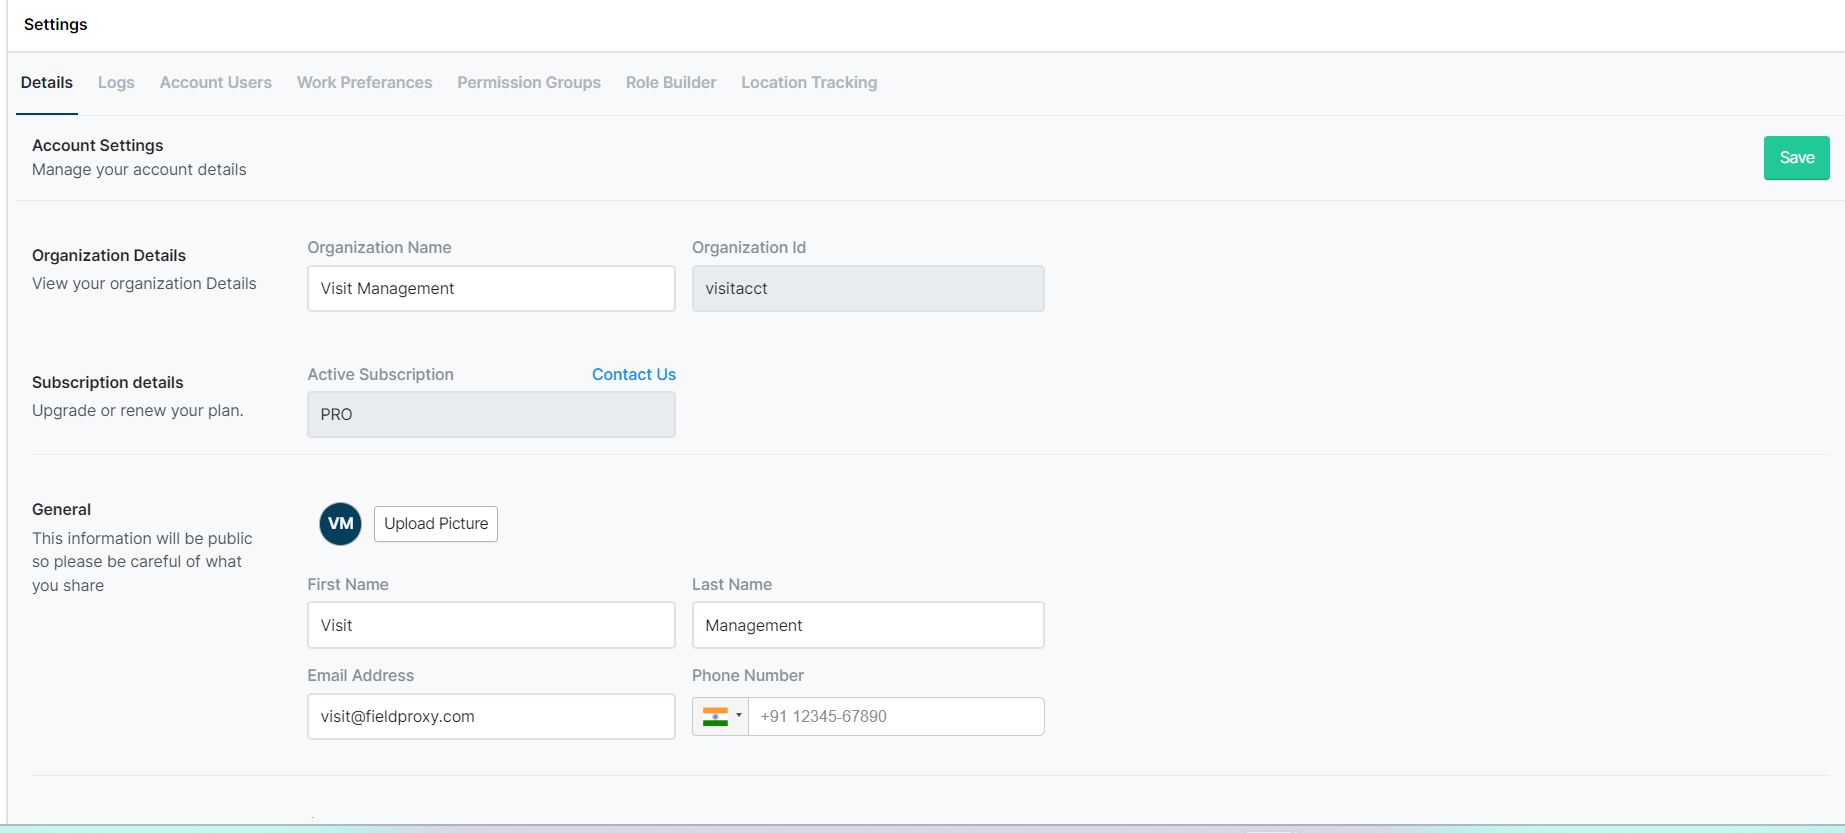
Task: Click the Settings page title
Action: 56,24
